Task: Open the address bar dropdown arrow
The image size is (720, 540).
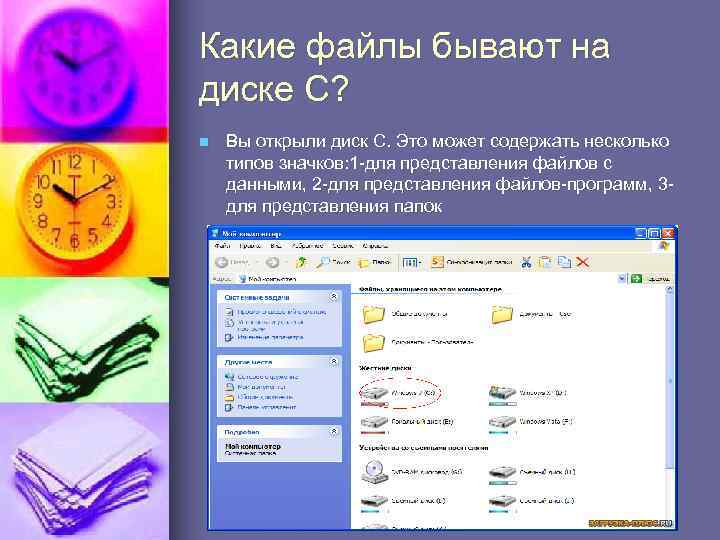Action: 622,278
